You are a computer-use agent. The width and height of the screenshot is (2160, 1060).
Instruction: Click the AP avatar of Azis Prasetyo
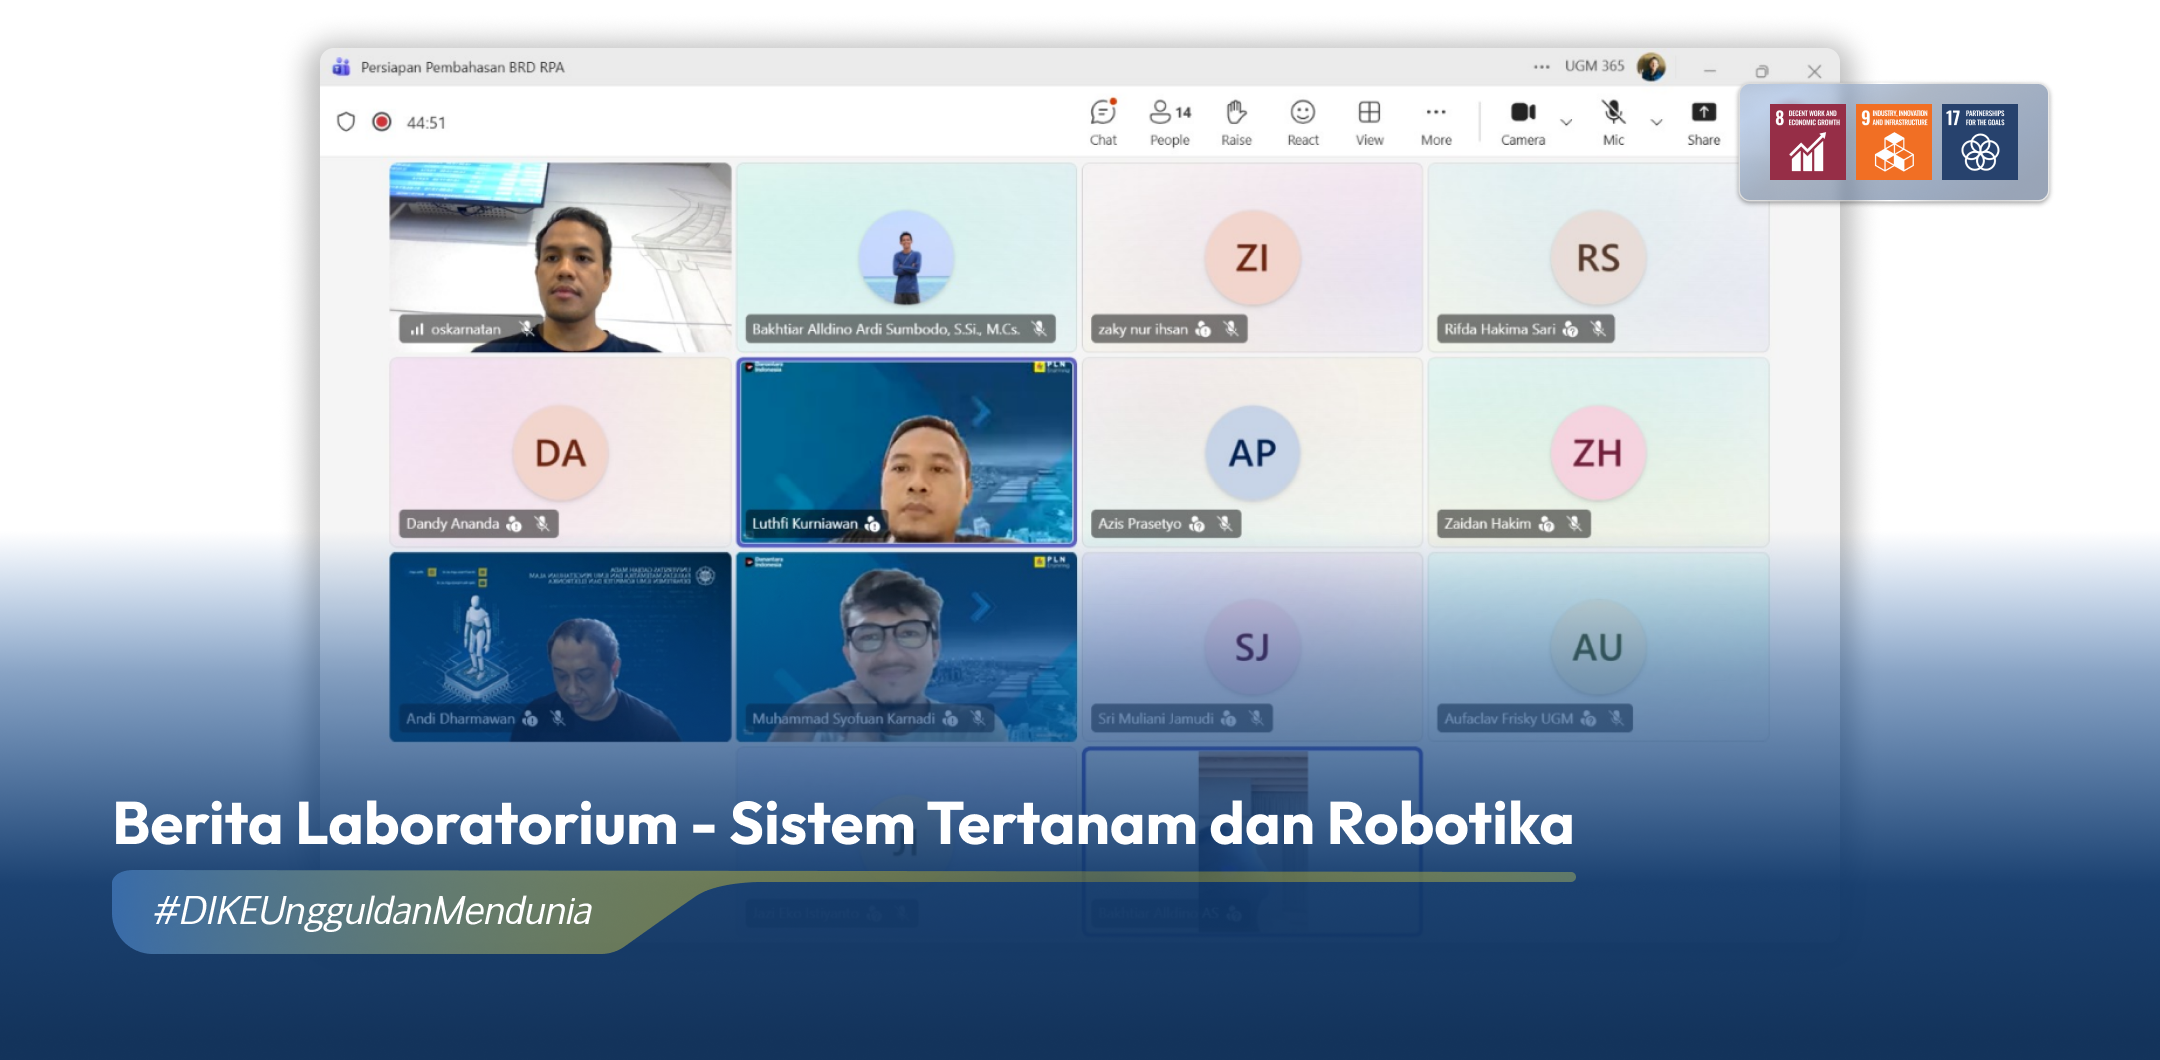1252,453
